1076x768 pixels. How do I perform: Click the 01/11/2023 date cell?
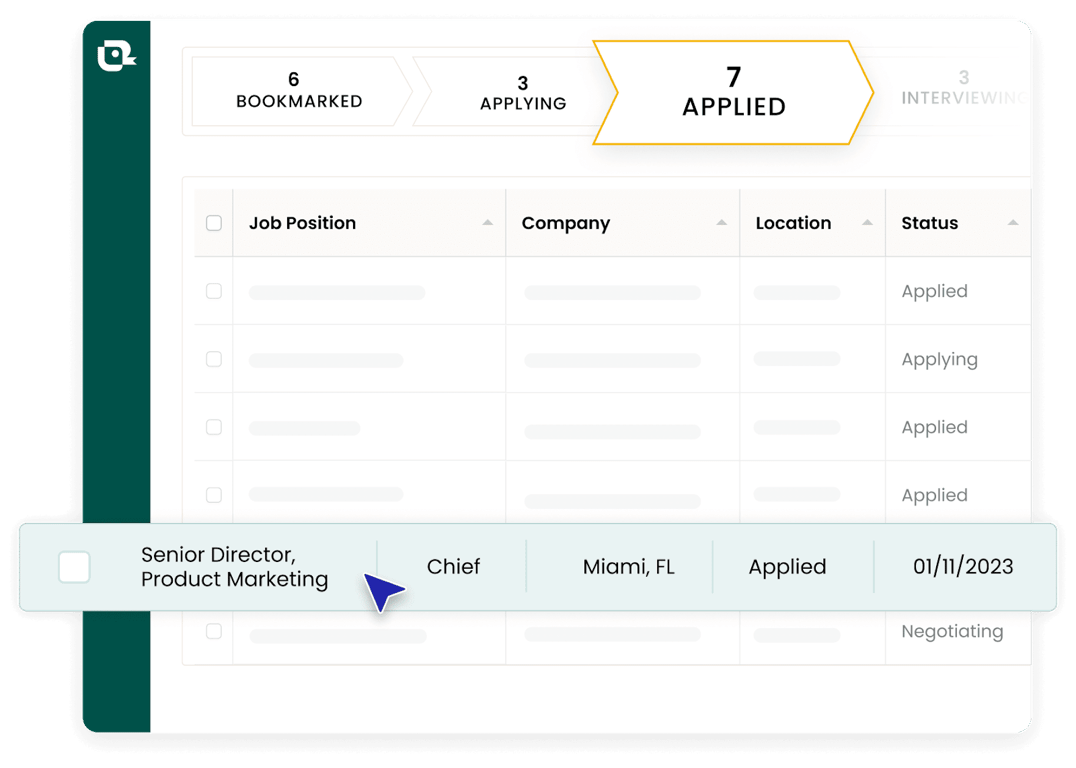(x=963, y=567)
